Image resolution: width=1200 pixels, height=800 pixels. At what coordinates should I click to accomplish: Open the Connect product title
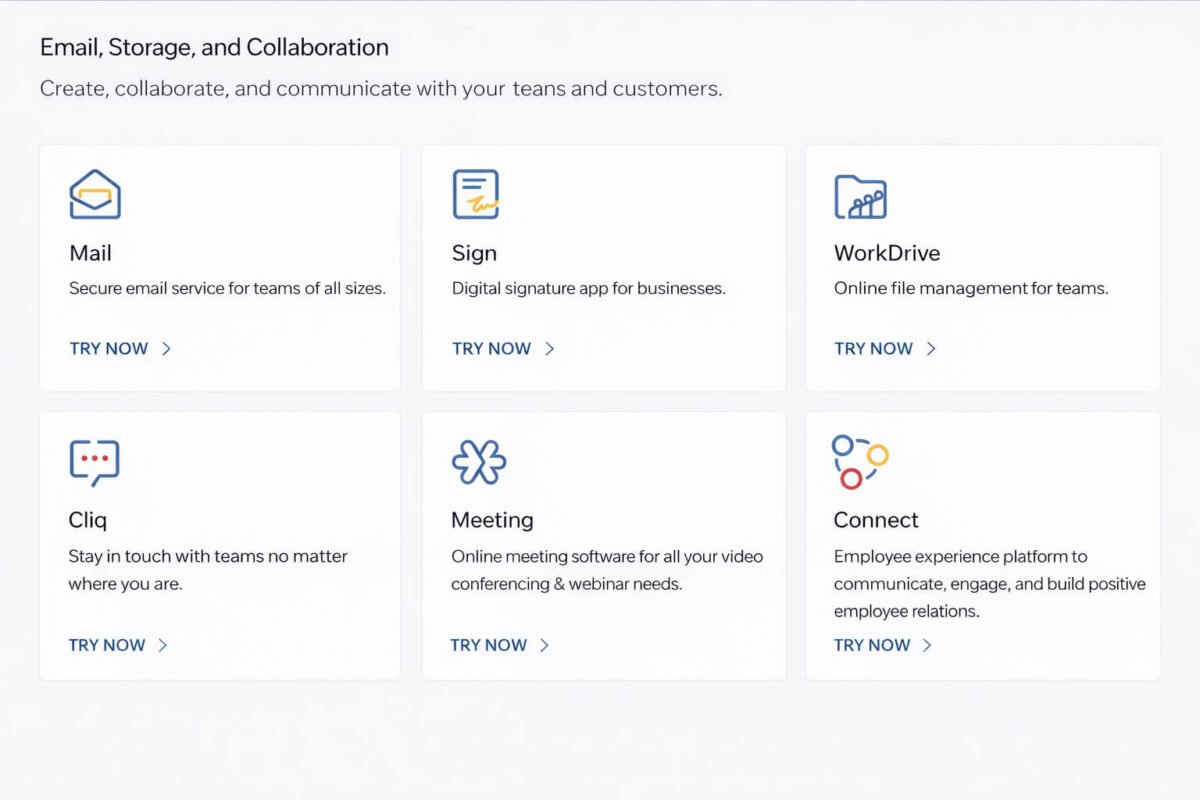[876, 520]
